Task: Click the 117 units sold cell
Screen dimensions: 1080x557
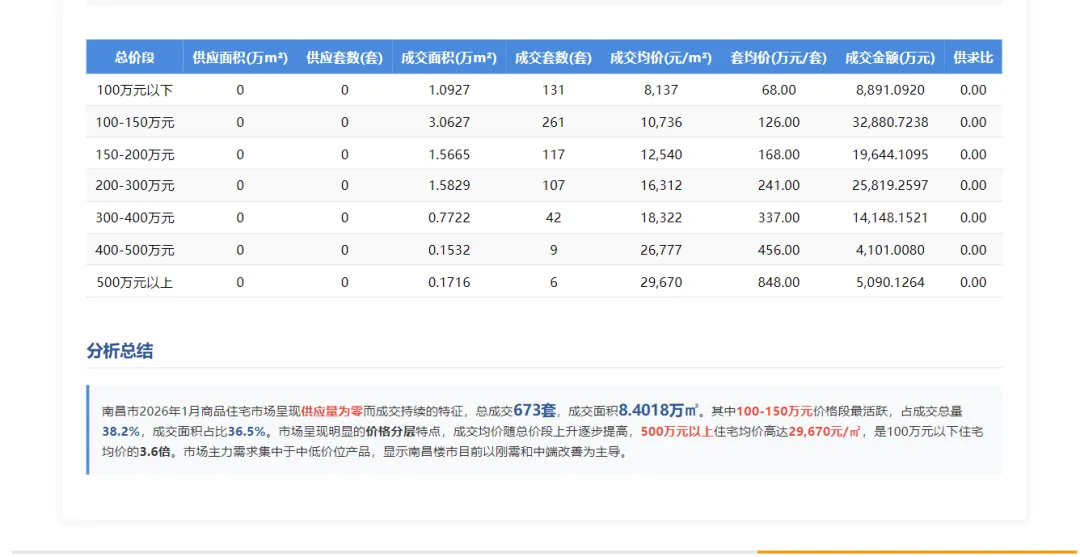Action: click(x=553, y=155)
